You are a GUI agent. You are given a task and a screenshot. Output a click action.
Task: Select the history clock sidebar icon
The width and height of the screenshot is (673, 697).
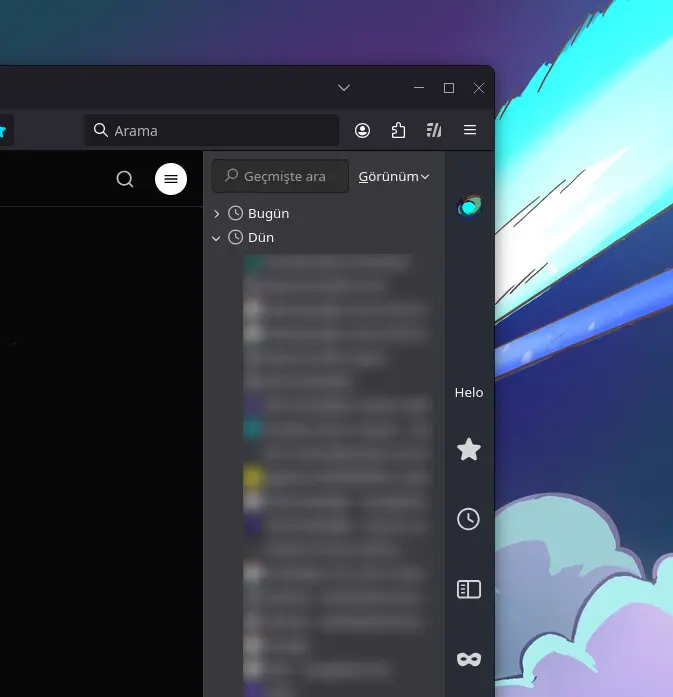coord(469,519)
